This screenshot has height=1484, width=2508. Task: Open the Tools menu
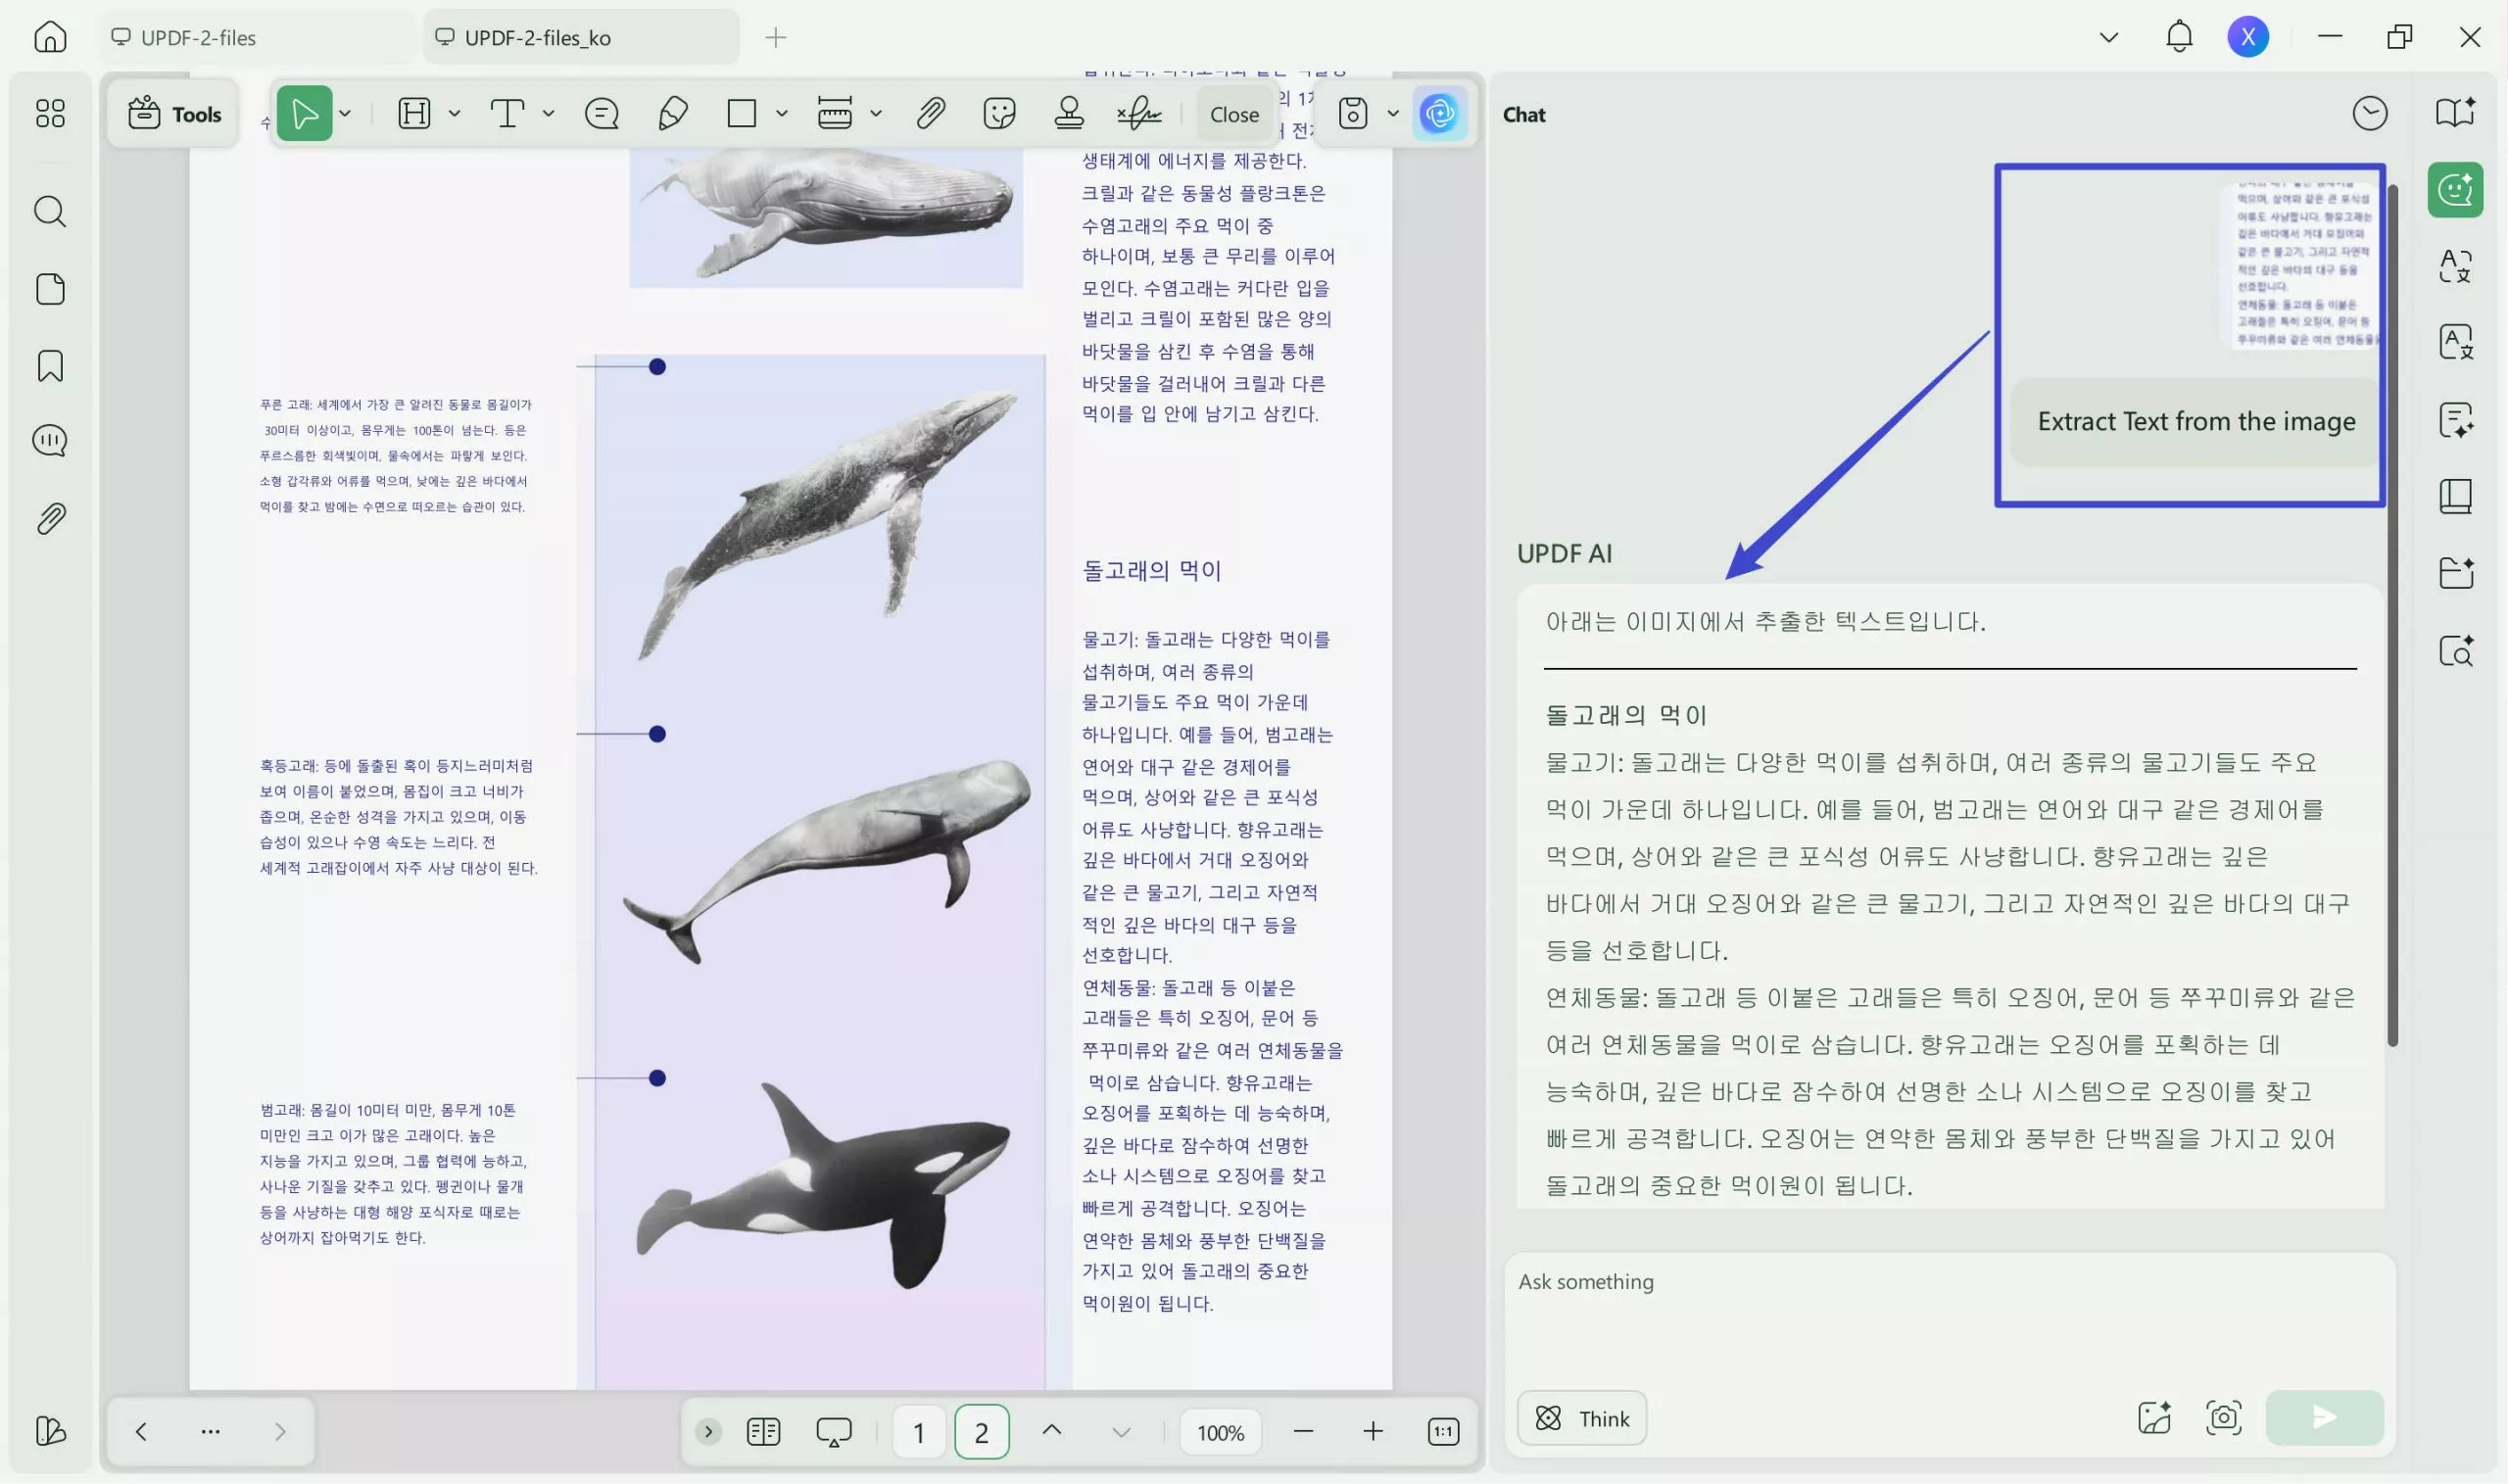[174, 114]
